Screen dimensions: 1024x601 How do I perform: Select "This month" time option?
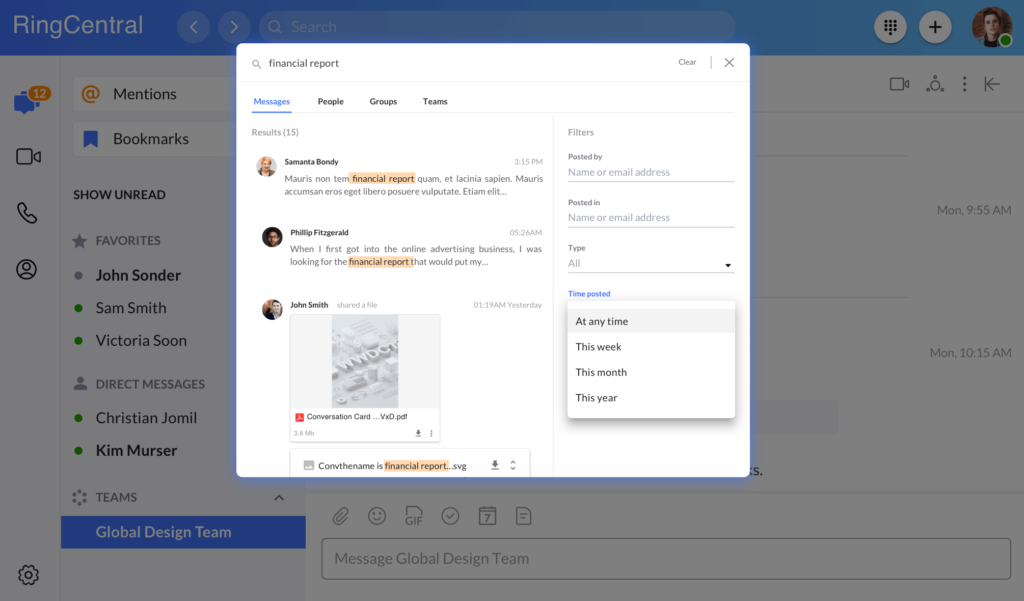coord(601,372)
